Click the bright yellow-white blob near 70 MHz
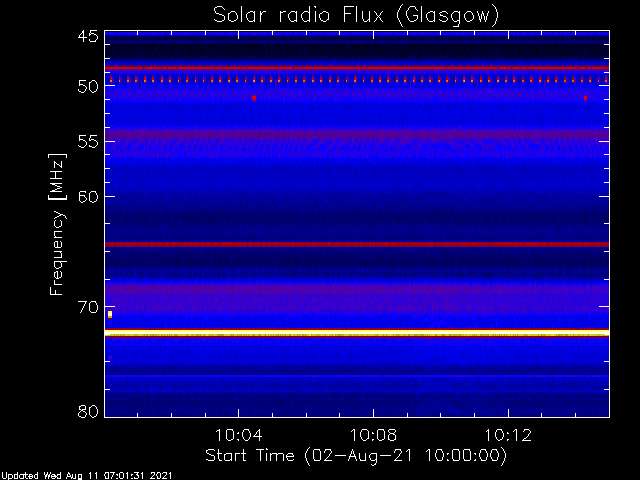This screenshot has width=640, height=480. pyautogui.click(x=110, y=314)
